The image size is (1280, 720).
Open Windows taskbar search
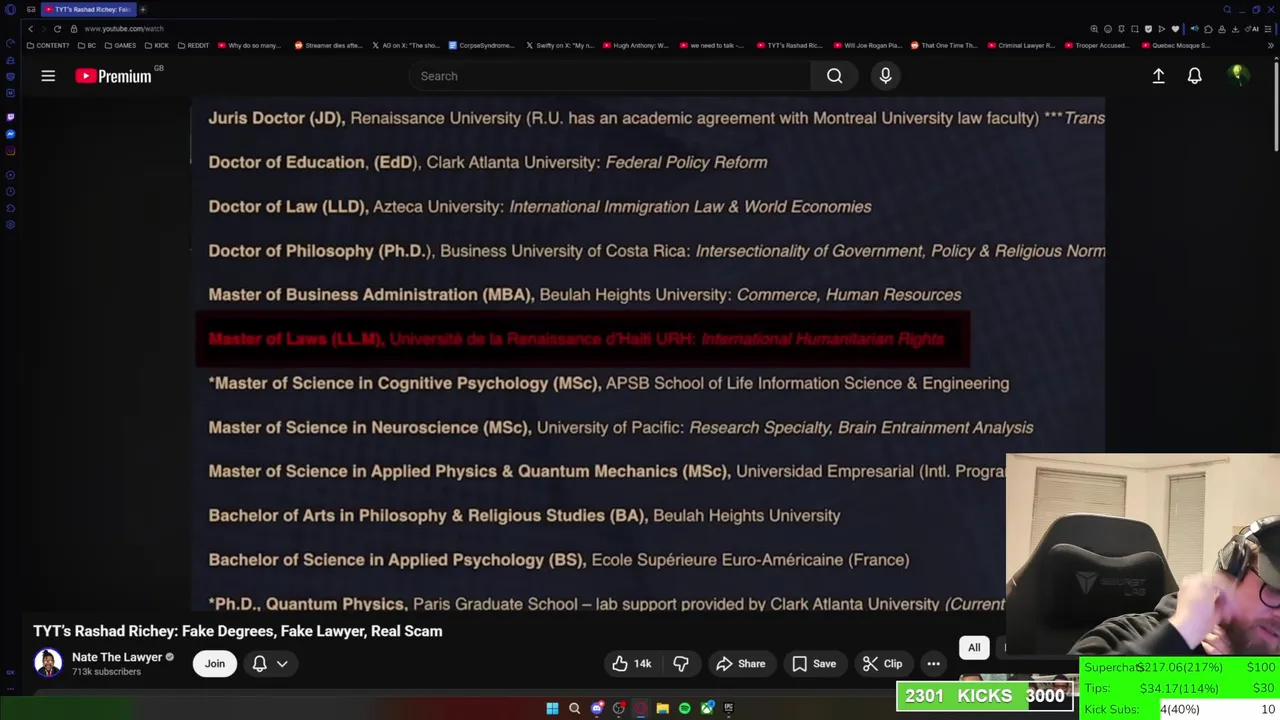[574, 708]
